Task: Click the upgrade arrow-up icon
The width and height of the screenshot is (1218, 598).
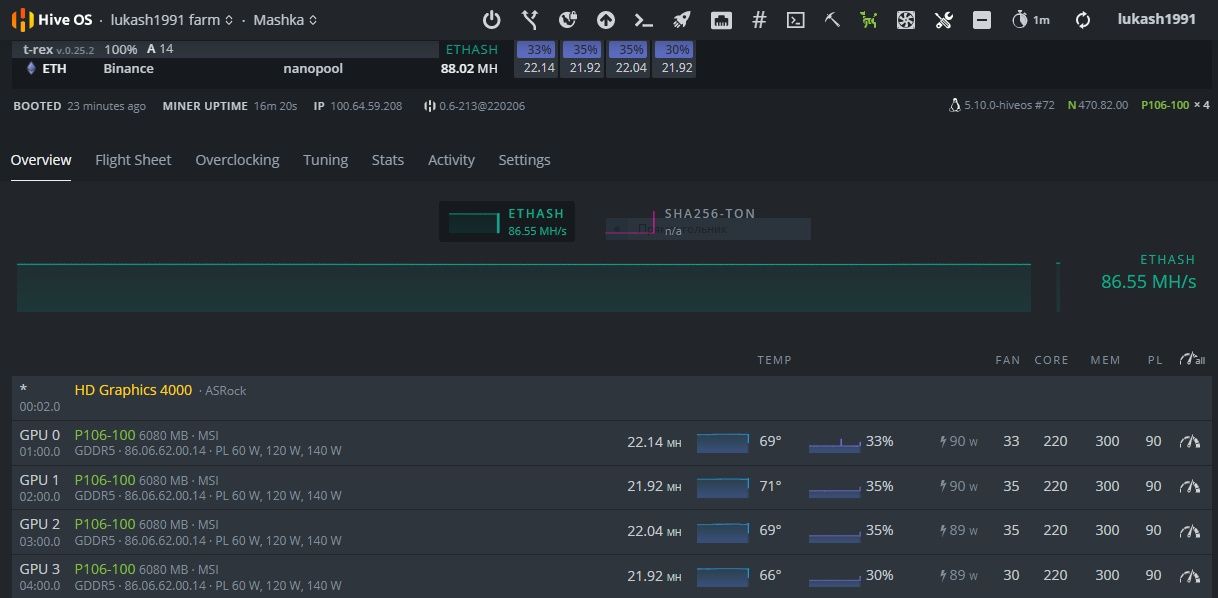Action: tap(606, 20)
